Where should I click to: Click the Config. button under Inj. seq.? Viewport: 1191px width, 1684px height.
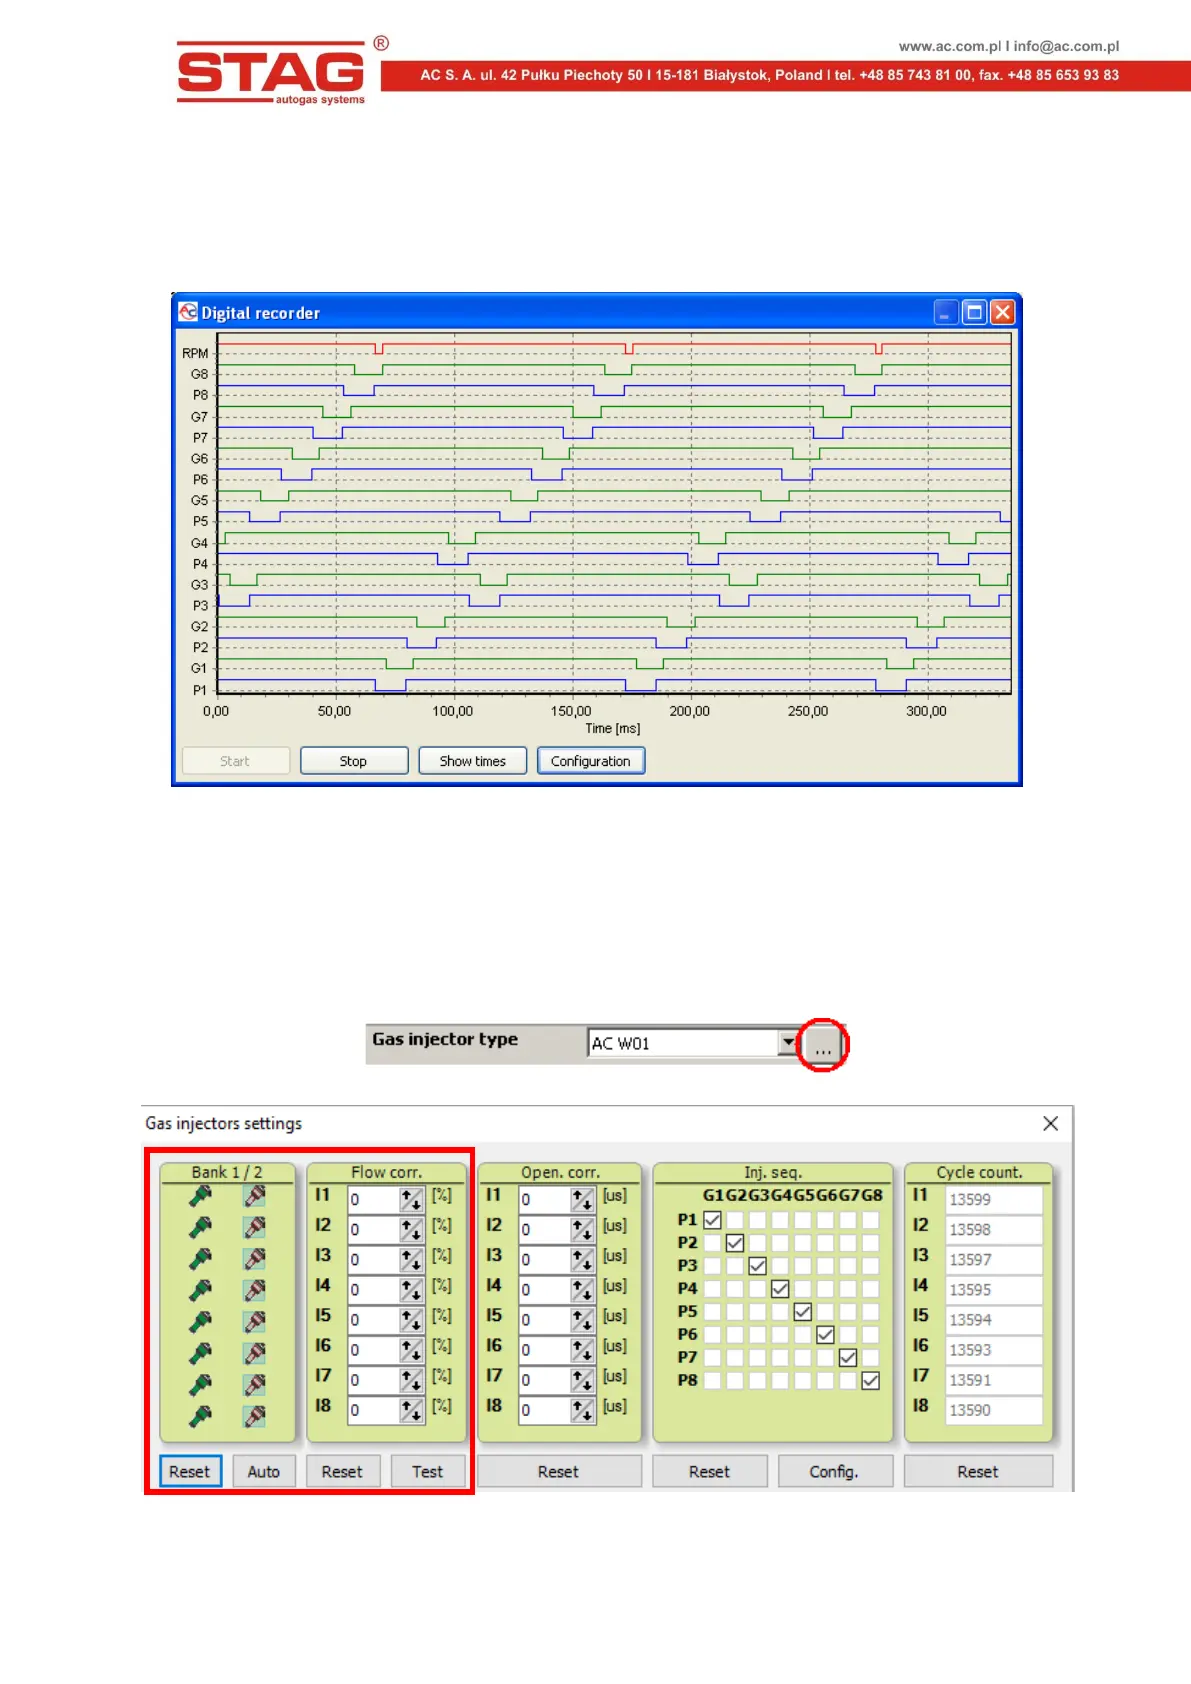pos(834,1471)
